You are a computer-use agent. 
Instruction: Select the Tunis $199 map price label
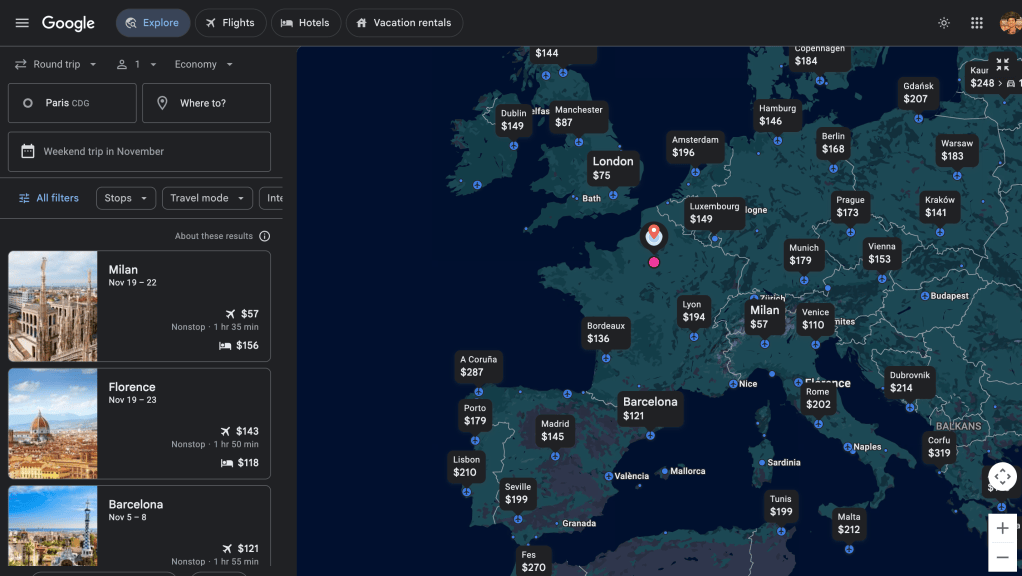pyautogui.click(x=781, y=506)
